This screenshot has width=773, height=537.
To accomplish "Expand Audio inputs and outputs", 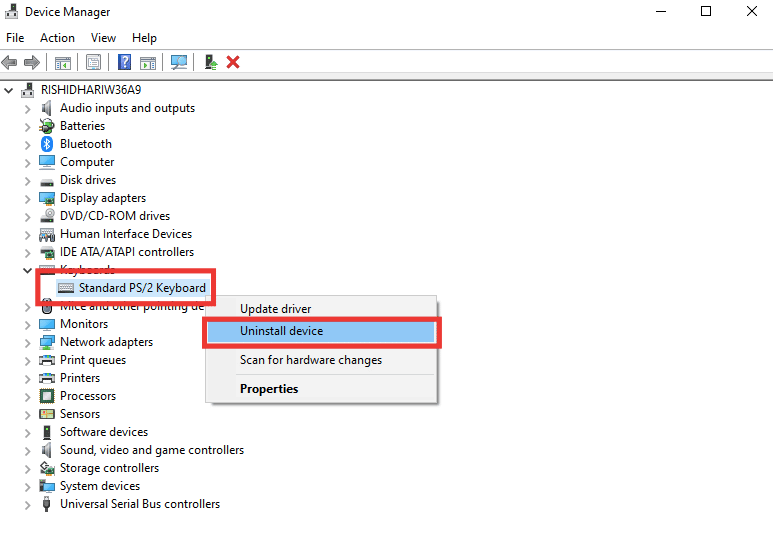I will tap(28, 109).
